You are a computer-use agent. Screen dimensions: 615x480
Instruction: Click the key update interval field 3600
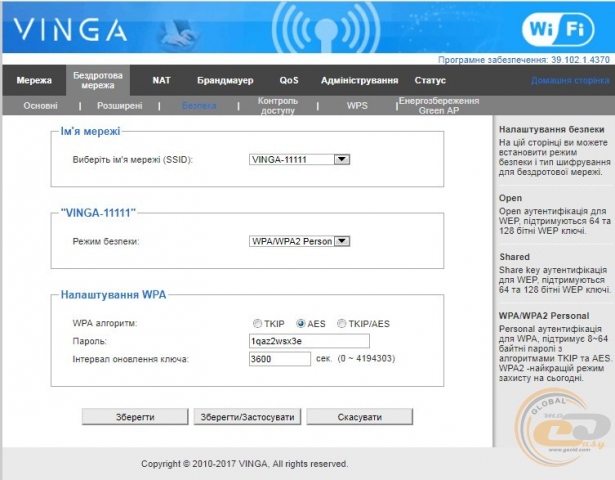(x=280, y=359)
